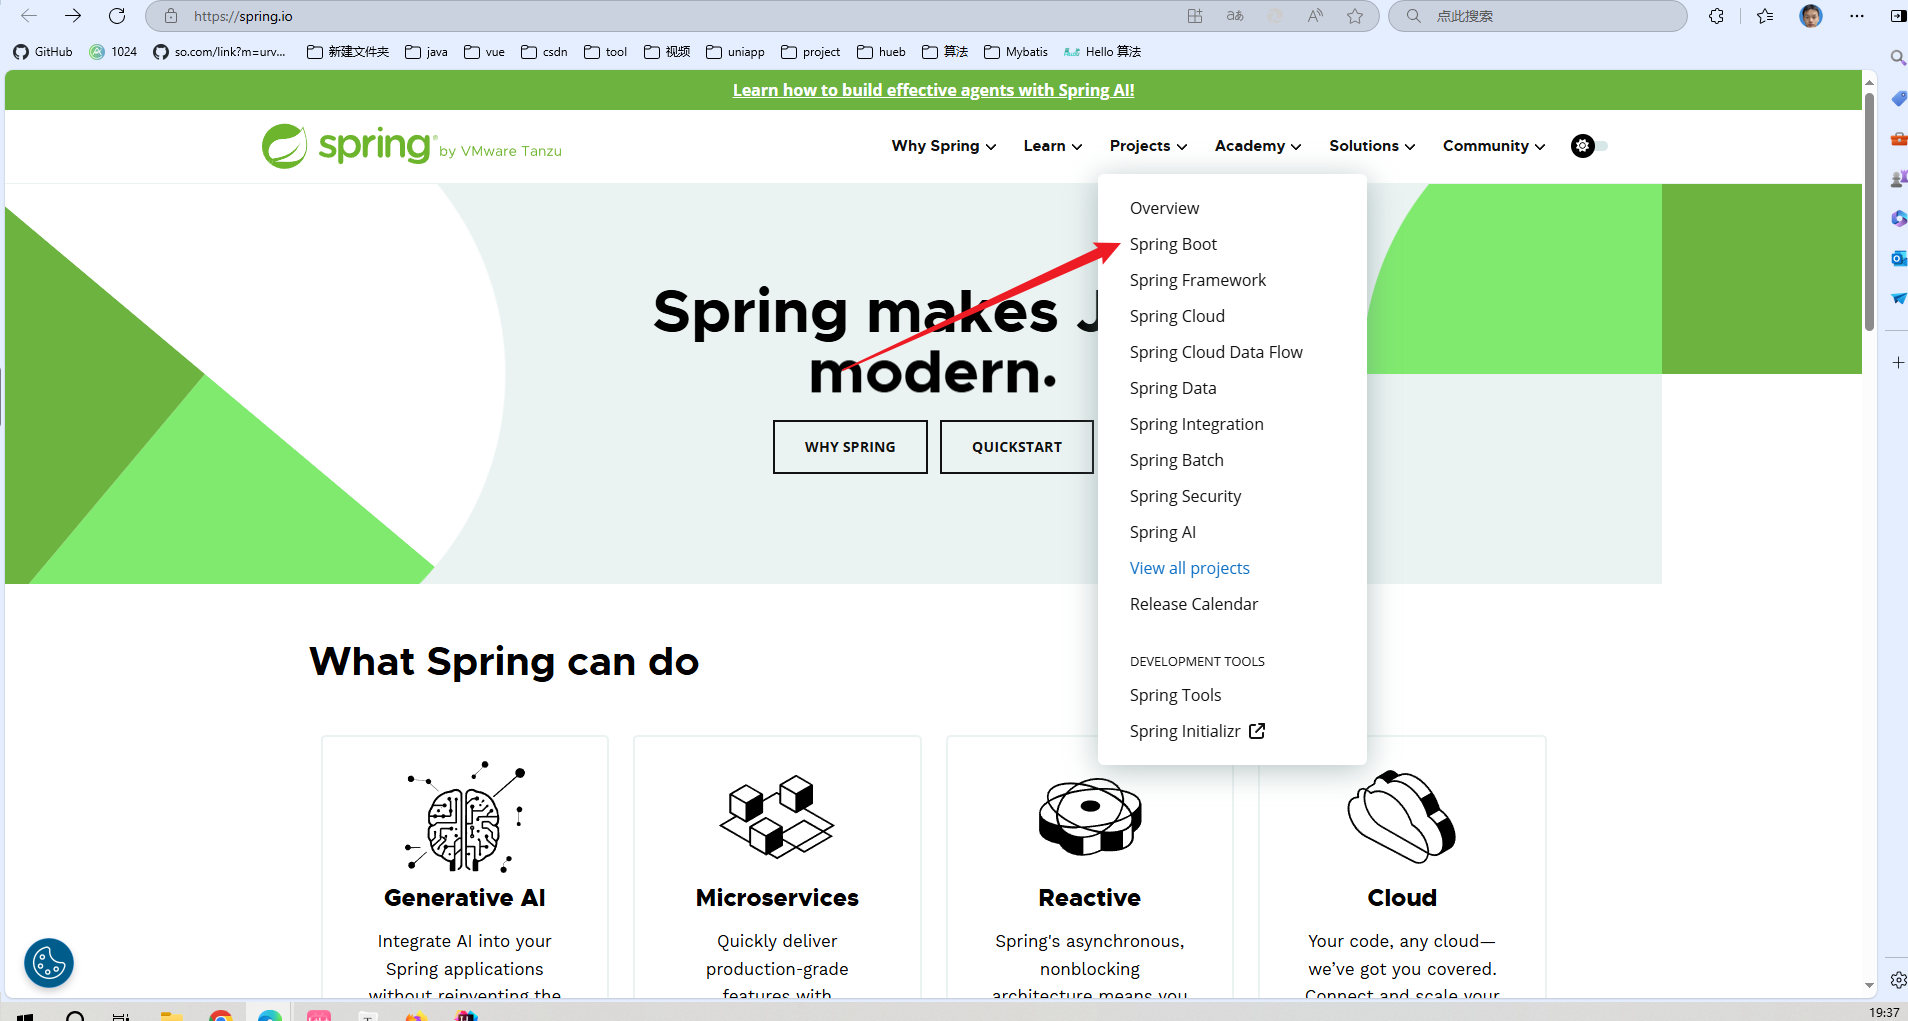1908x1021 pixels.
Task: Open Spring Data from the menu
Action: coord(1173,388)
